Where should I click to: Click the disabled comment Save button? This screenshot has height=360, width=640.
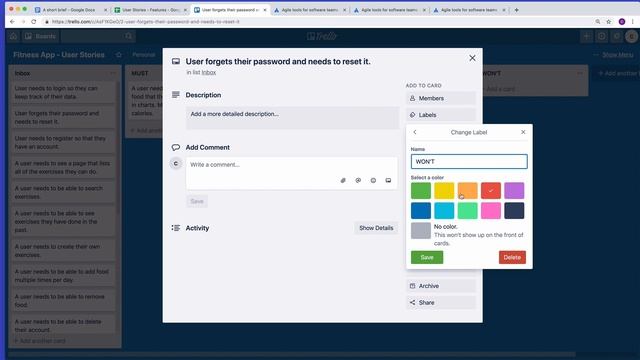point(197,201)
